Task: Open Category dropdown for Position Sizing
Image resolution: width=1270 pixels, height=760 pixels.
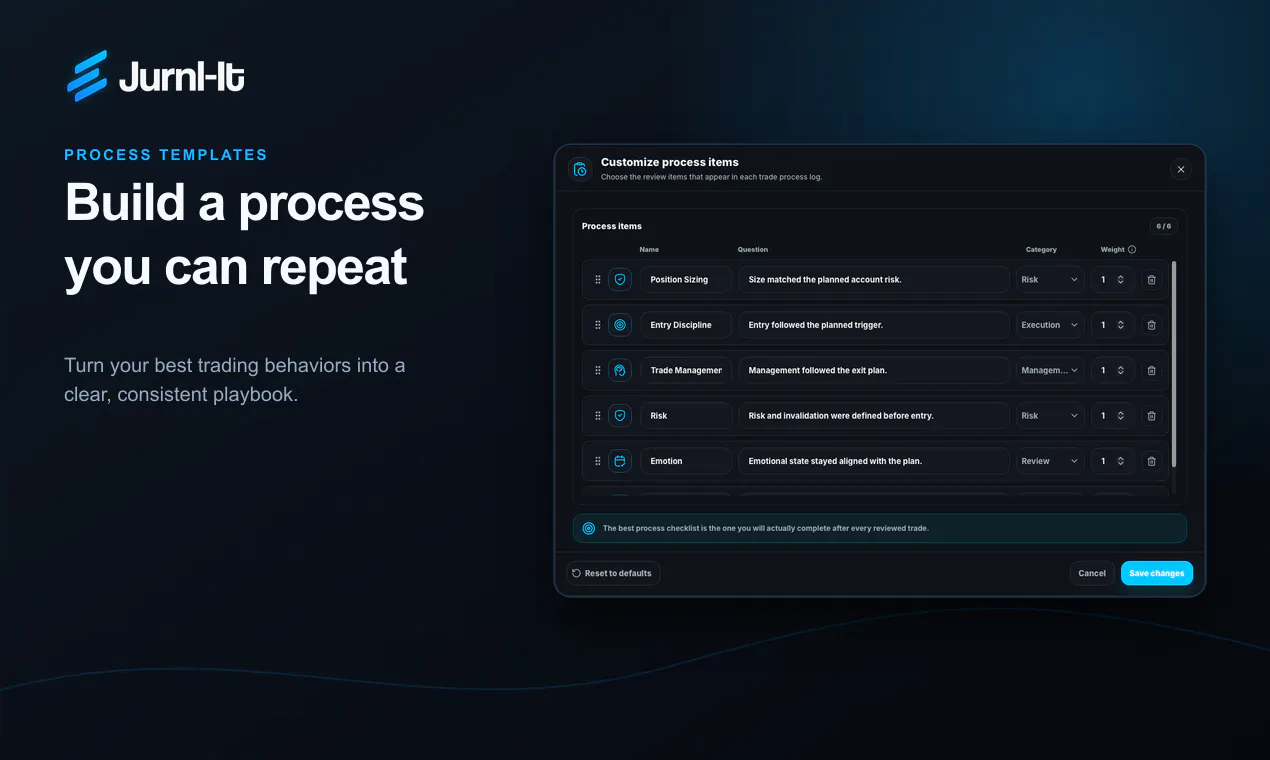Action: 1050,280
